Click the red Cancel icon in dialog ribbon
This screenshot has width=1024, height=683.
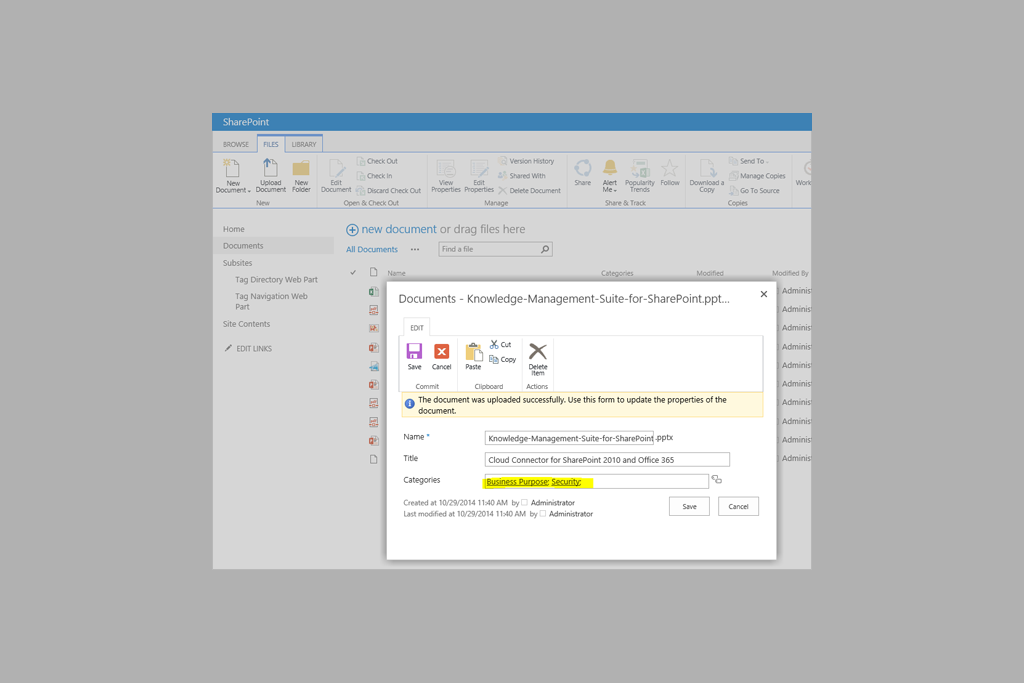click(441, 351)
